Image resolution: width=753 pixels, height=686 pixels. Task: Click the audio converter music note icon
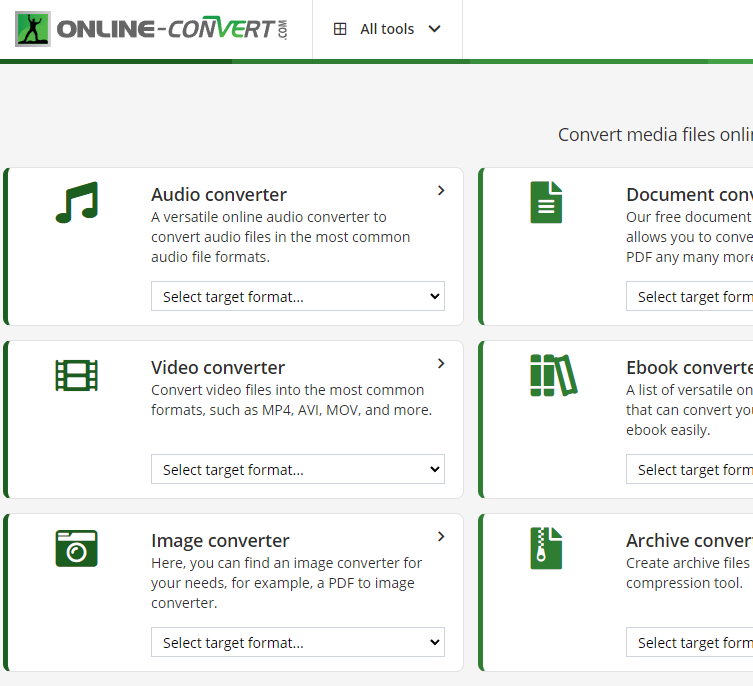coord(77,203)
